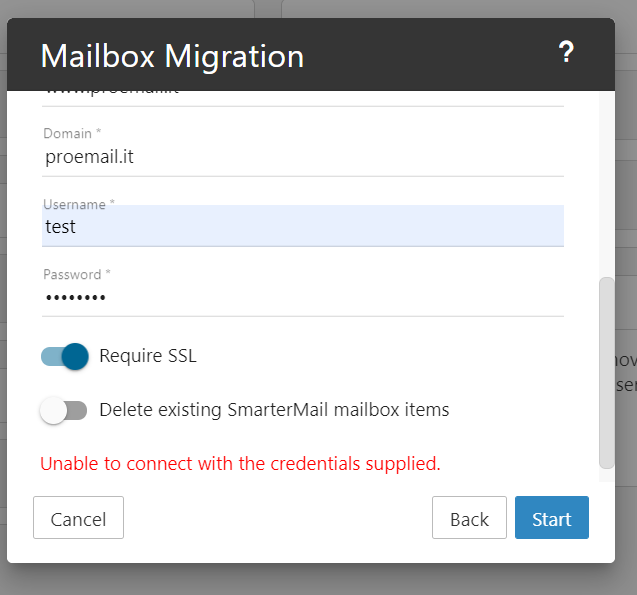This screenshot has width=637, height=595.
Task: Enable Delete existing SmarterMail mailbox items switch
Action: [x=65, y=410]
